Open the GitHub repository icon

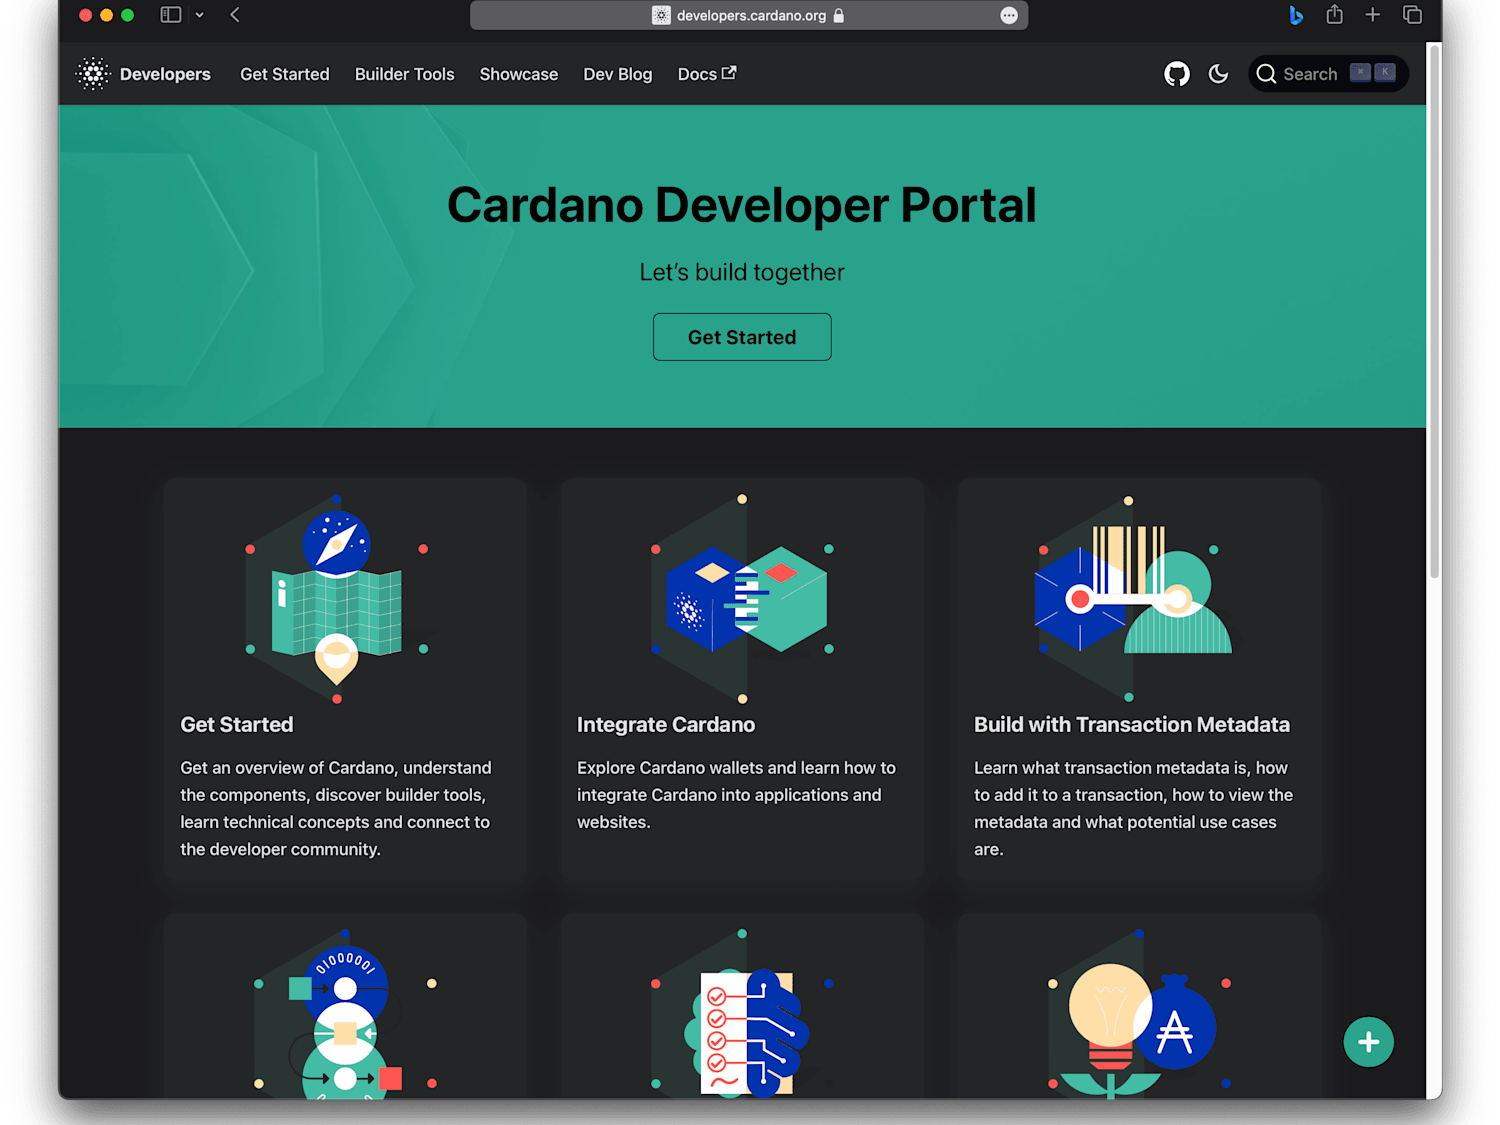(x=1177, y=74)
